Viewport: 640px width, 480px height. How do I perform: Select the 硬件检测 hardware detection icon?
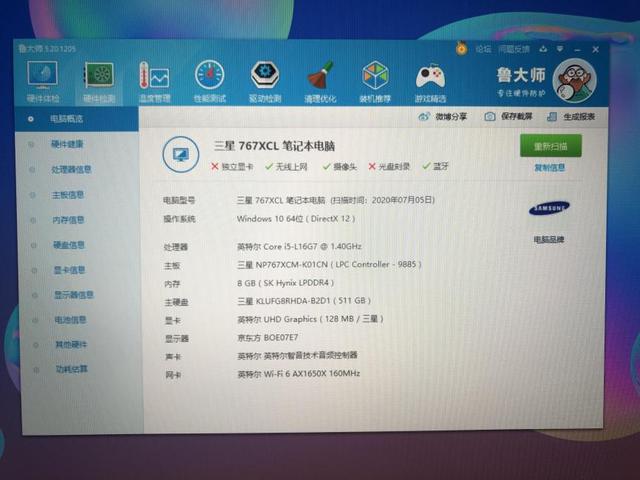point(99,82)
